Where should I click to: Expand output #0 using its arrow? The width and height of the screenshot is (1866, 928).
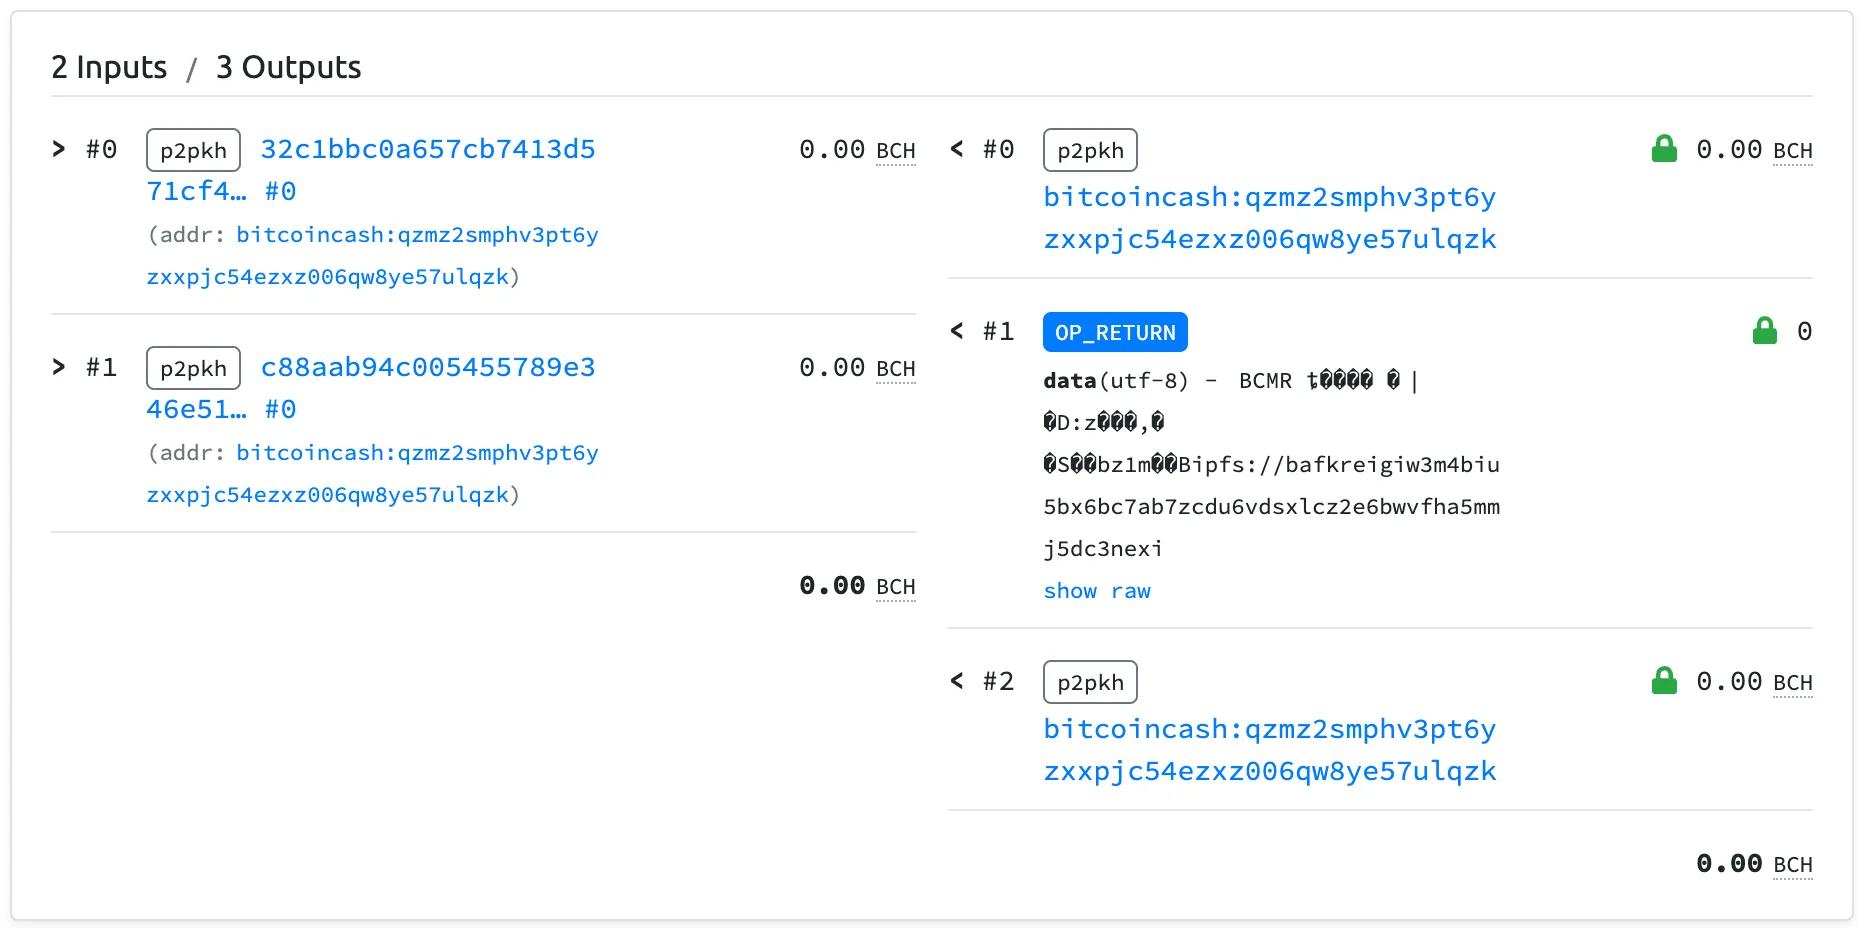click(x=957, y=149)
